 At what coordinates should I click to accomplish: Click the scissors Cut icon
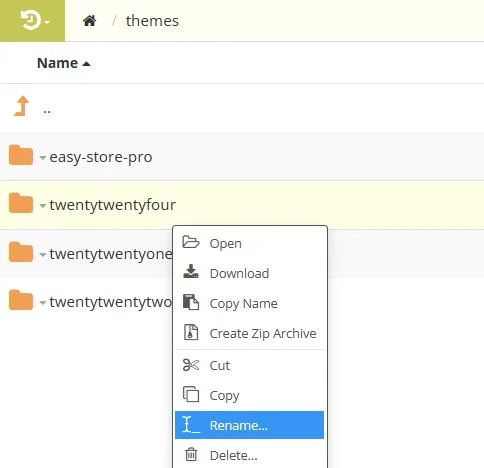tap(191, 365)
